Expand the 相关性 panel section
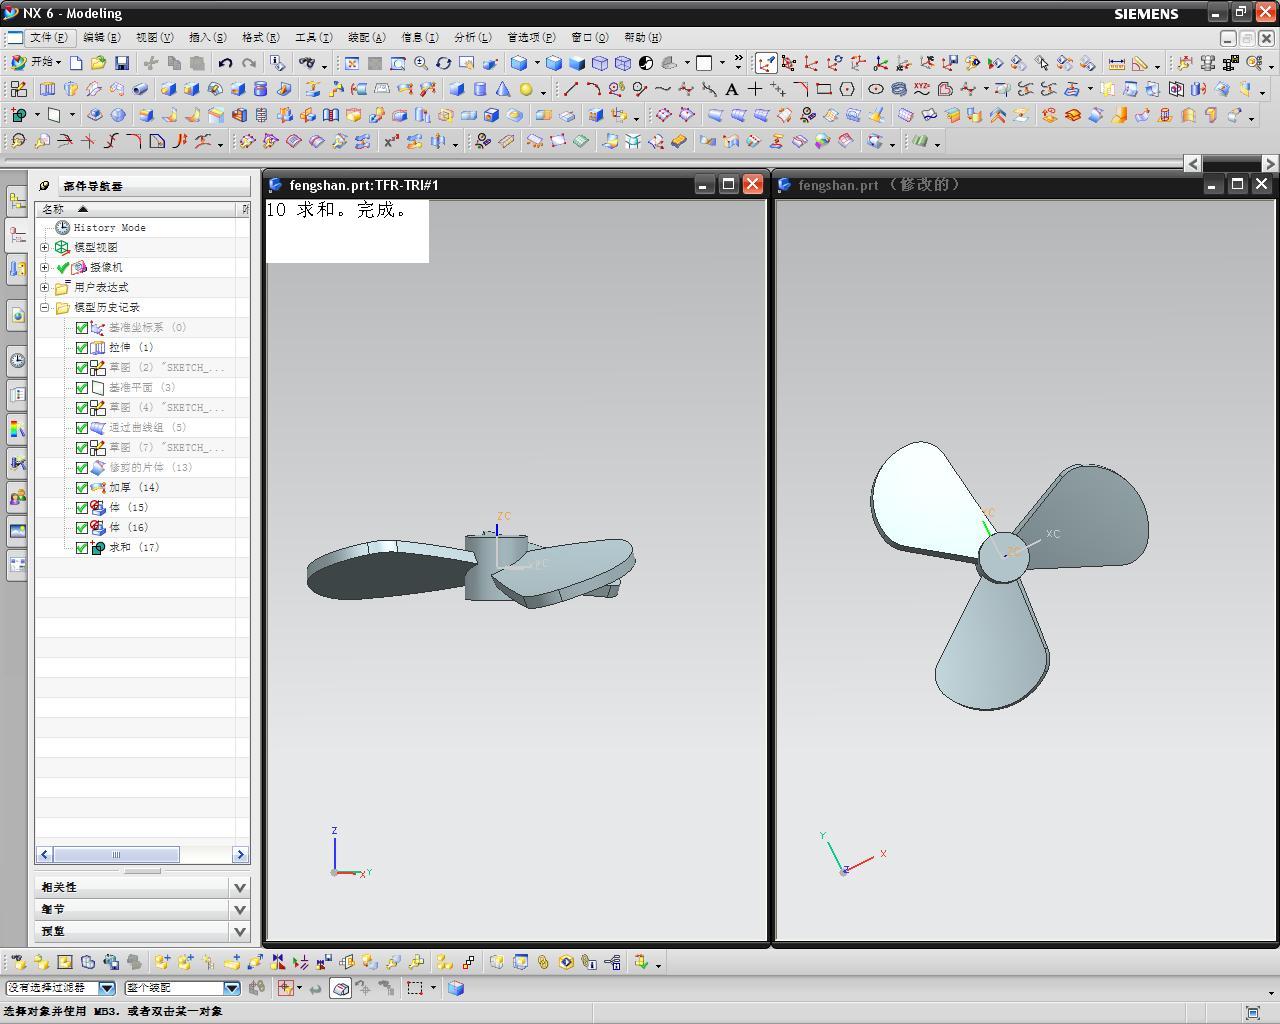The height and width of the screenshot is (1024, 1280). pyautogui.click(x=240, y=887)
